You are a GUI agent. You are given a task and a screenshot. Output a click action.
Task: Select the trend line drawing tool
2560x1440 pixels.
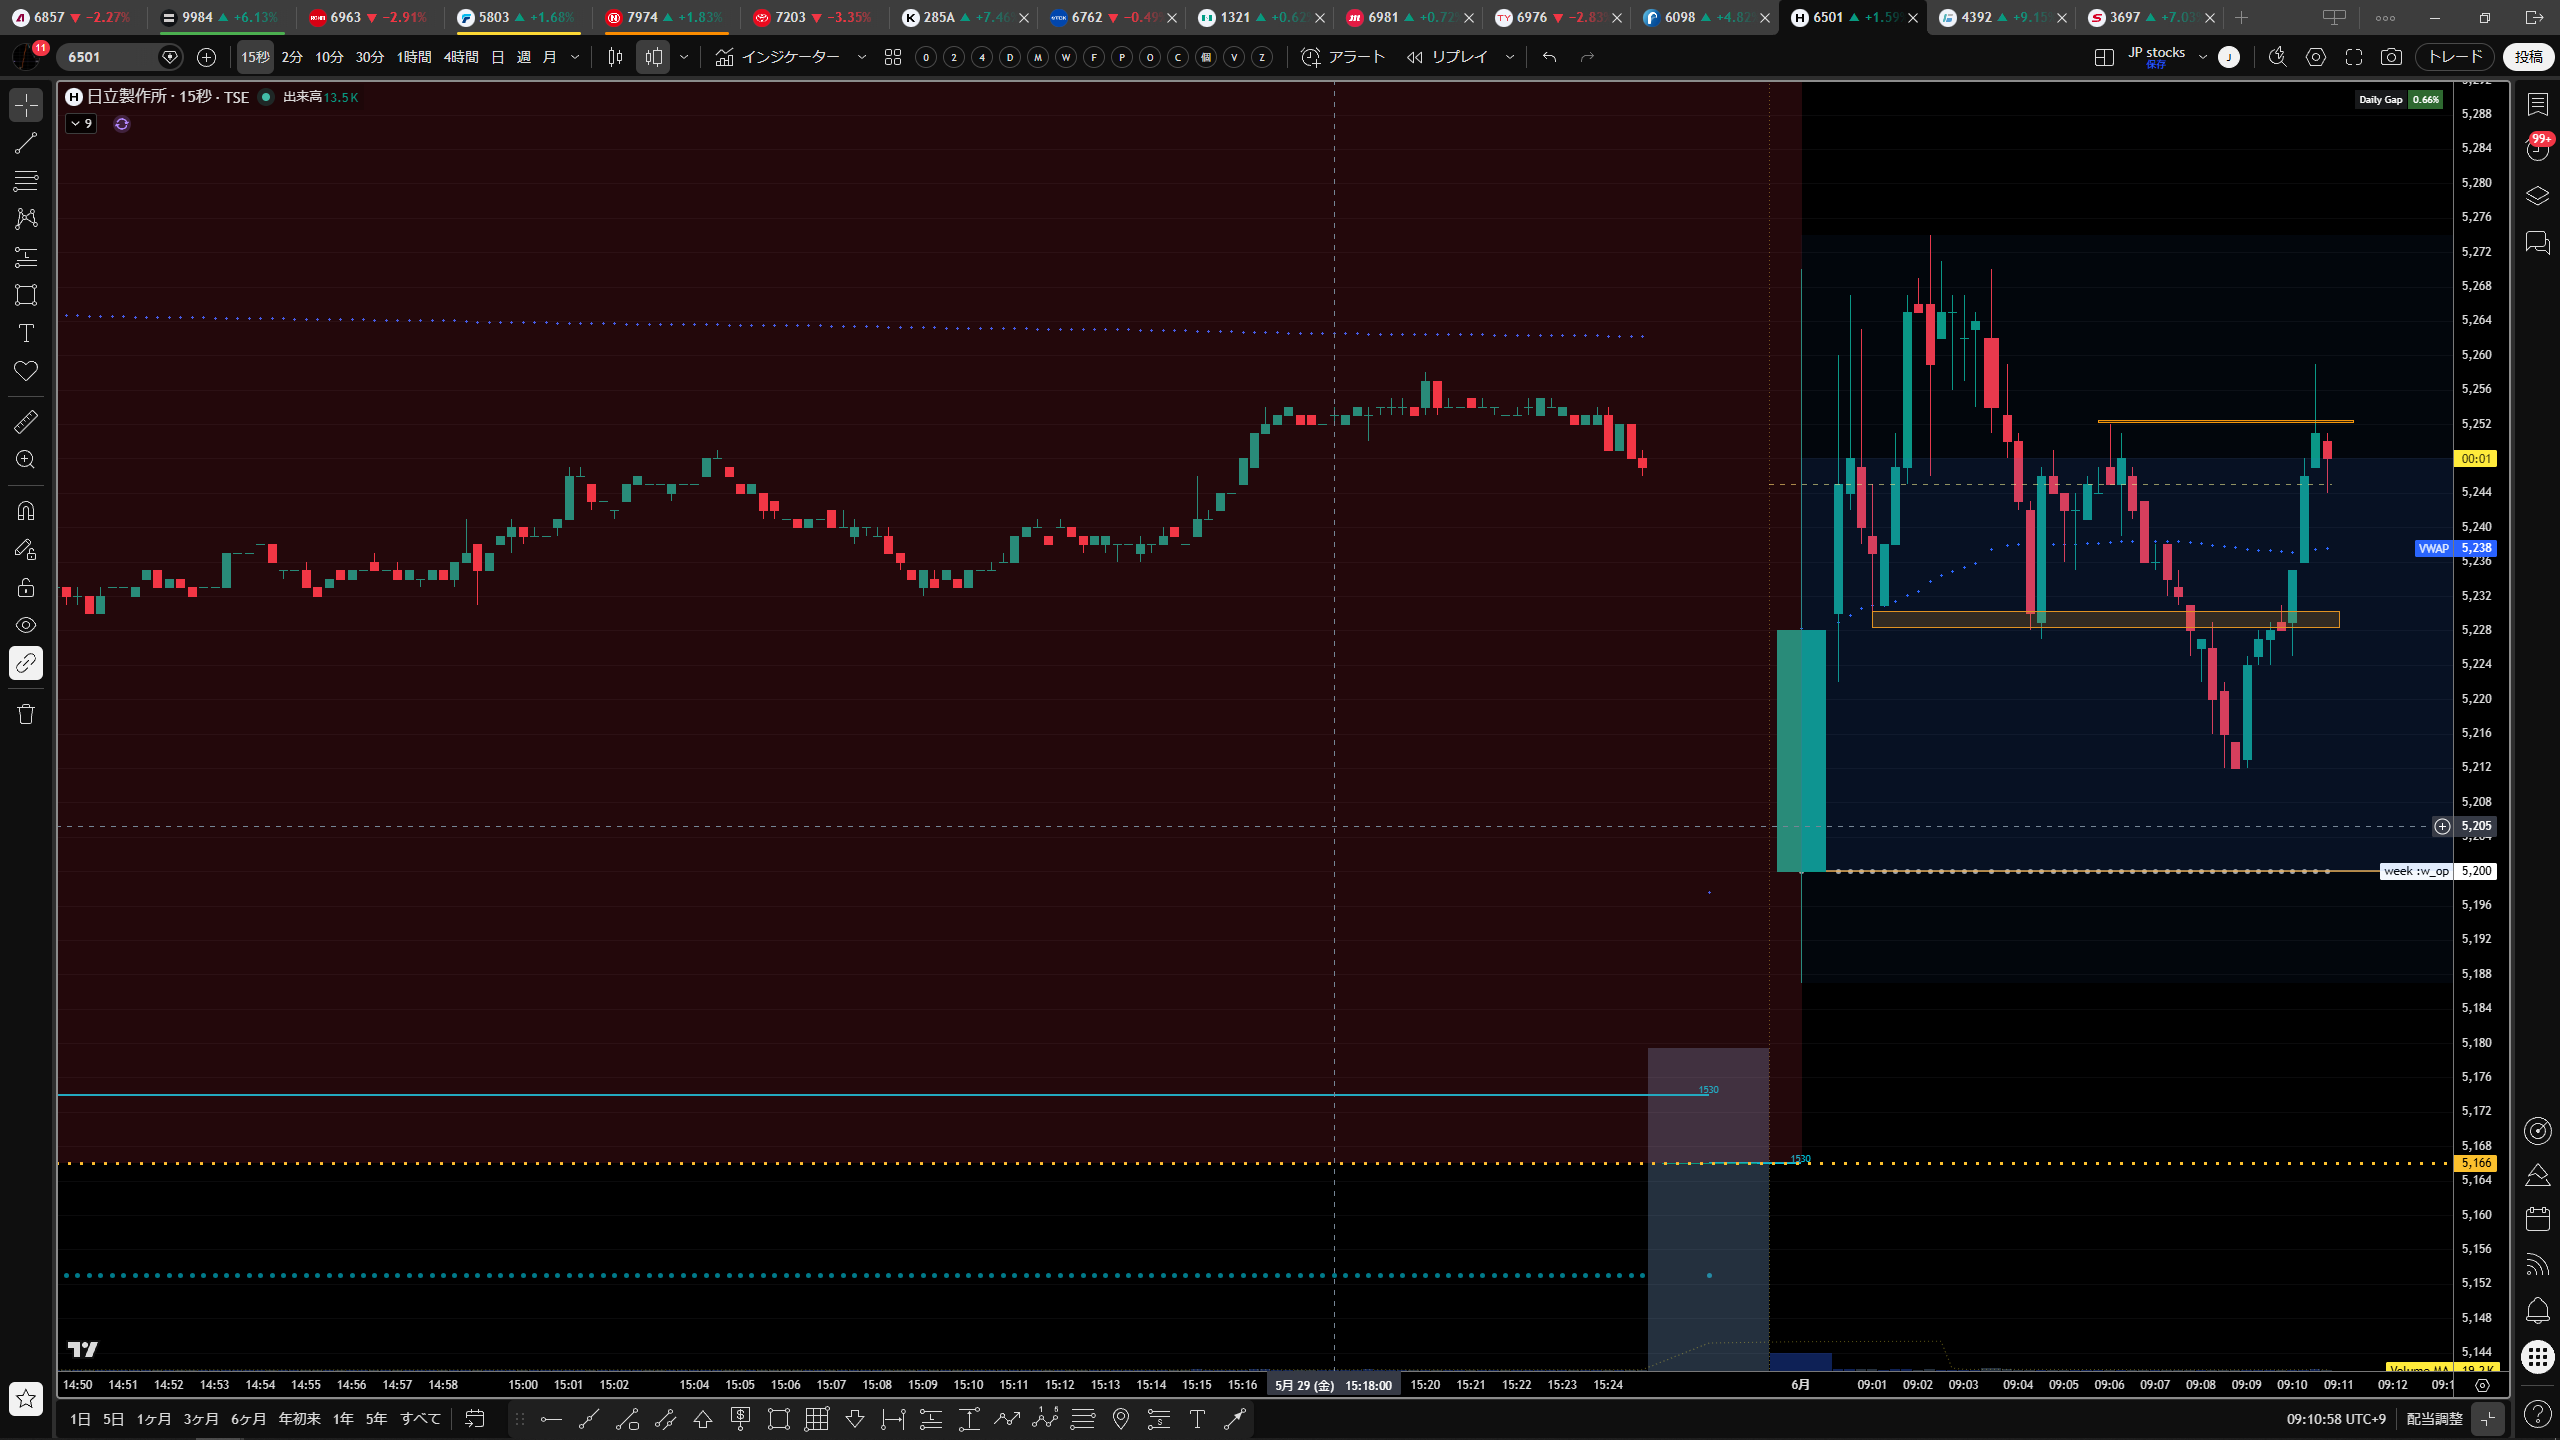tap(26, 143)
